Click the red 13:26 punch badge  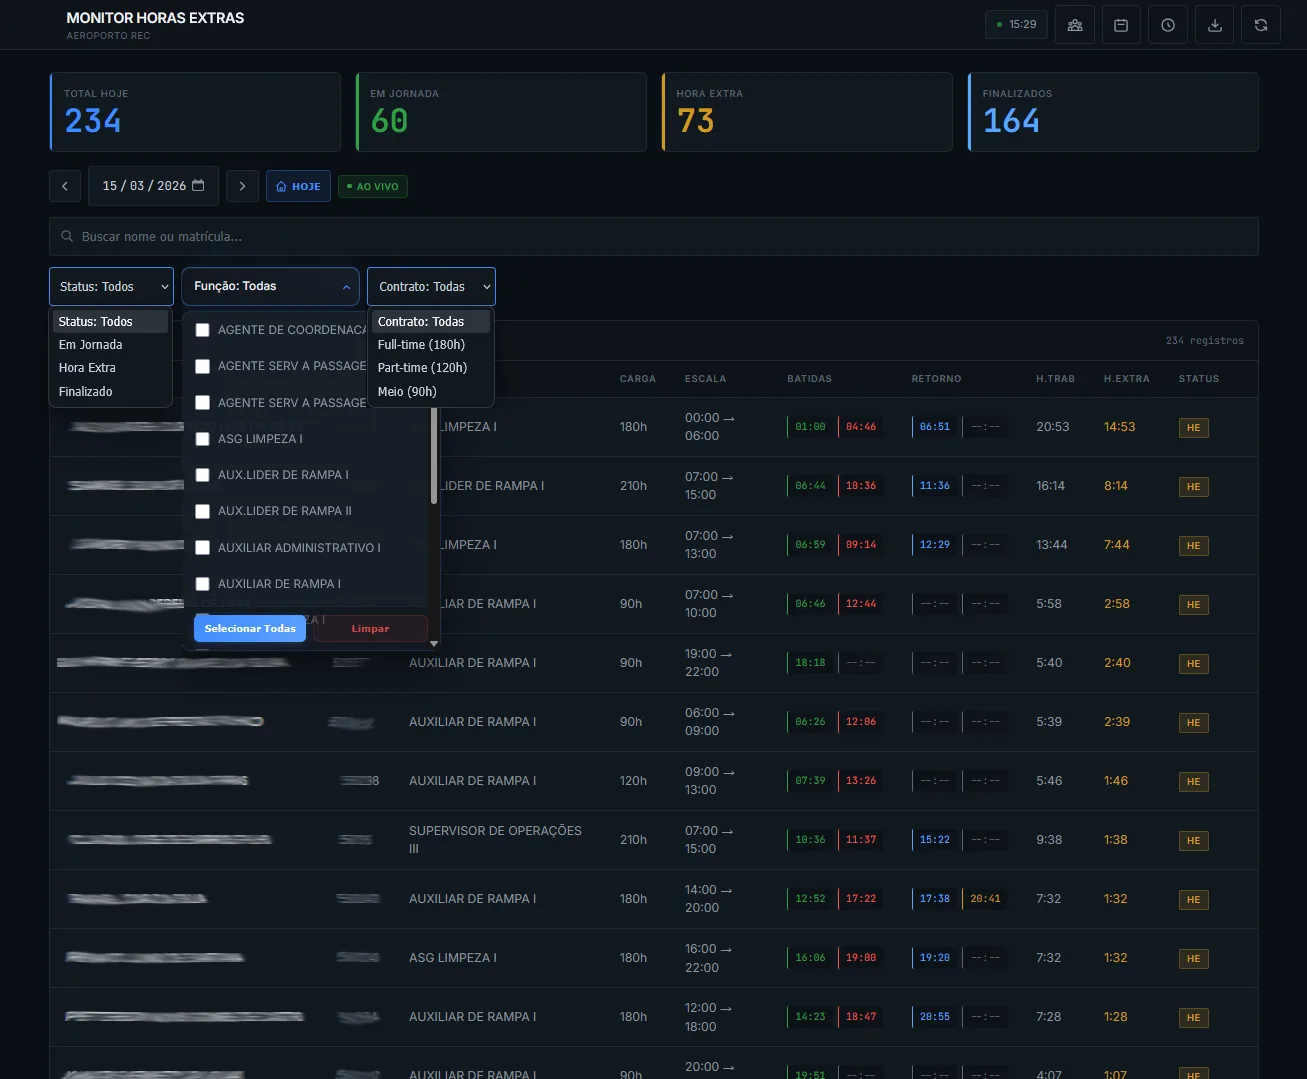(860, 781)
